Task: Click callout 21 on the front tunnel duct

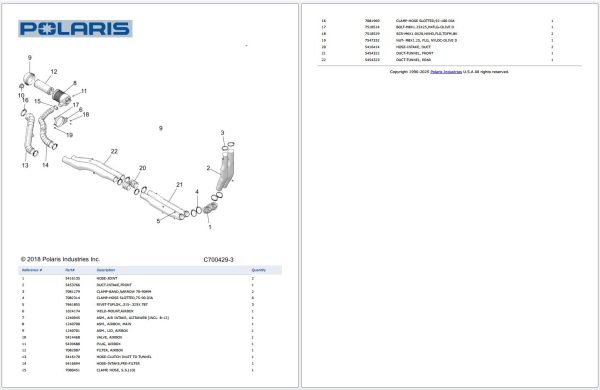Action: [179, 184]
